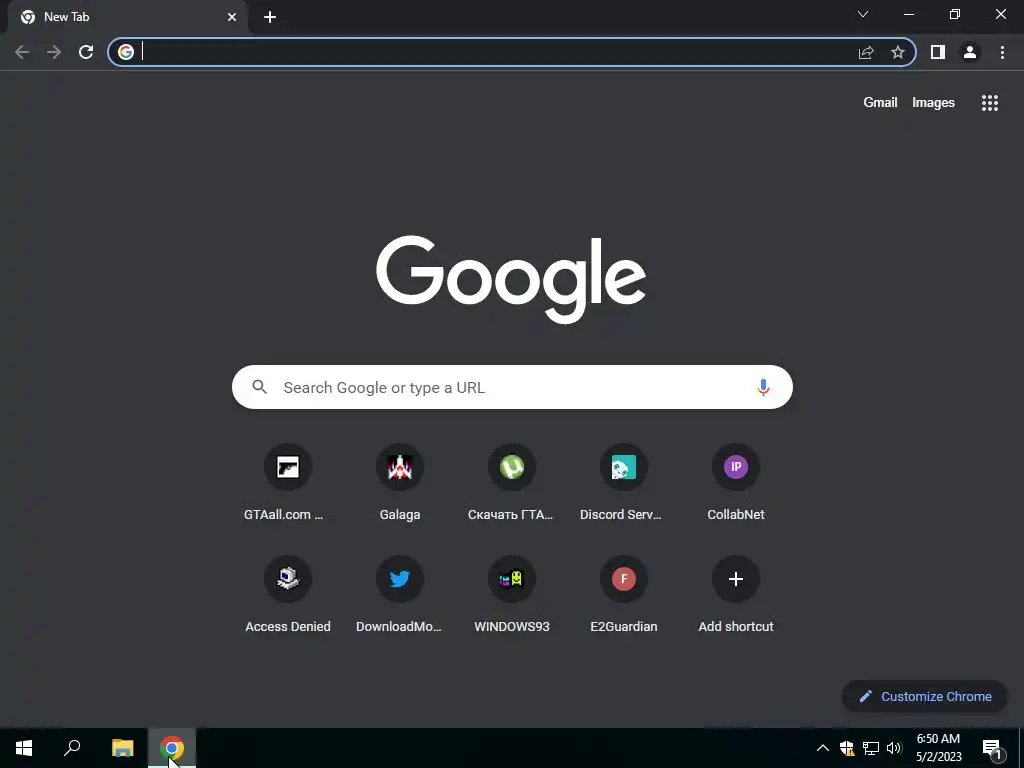The width and height of the screenshot is (1024, 768).
Task: Open the volume speaker tray icon
Action: pos(894,748)
